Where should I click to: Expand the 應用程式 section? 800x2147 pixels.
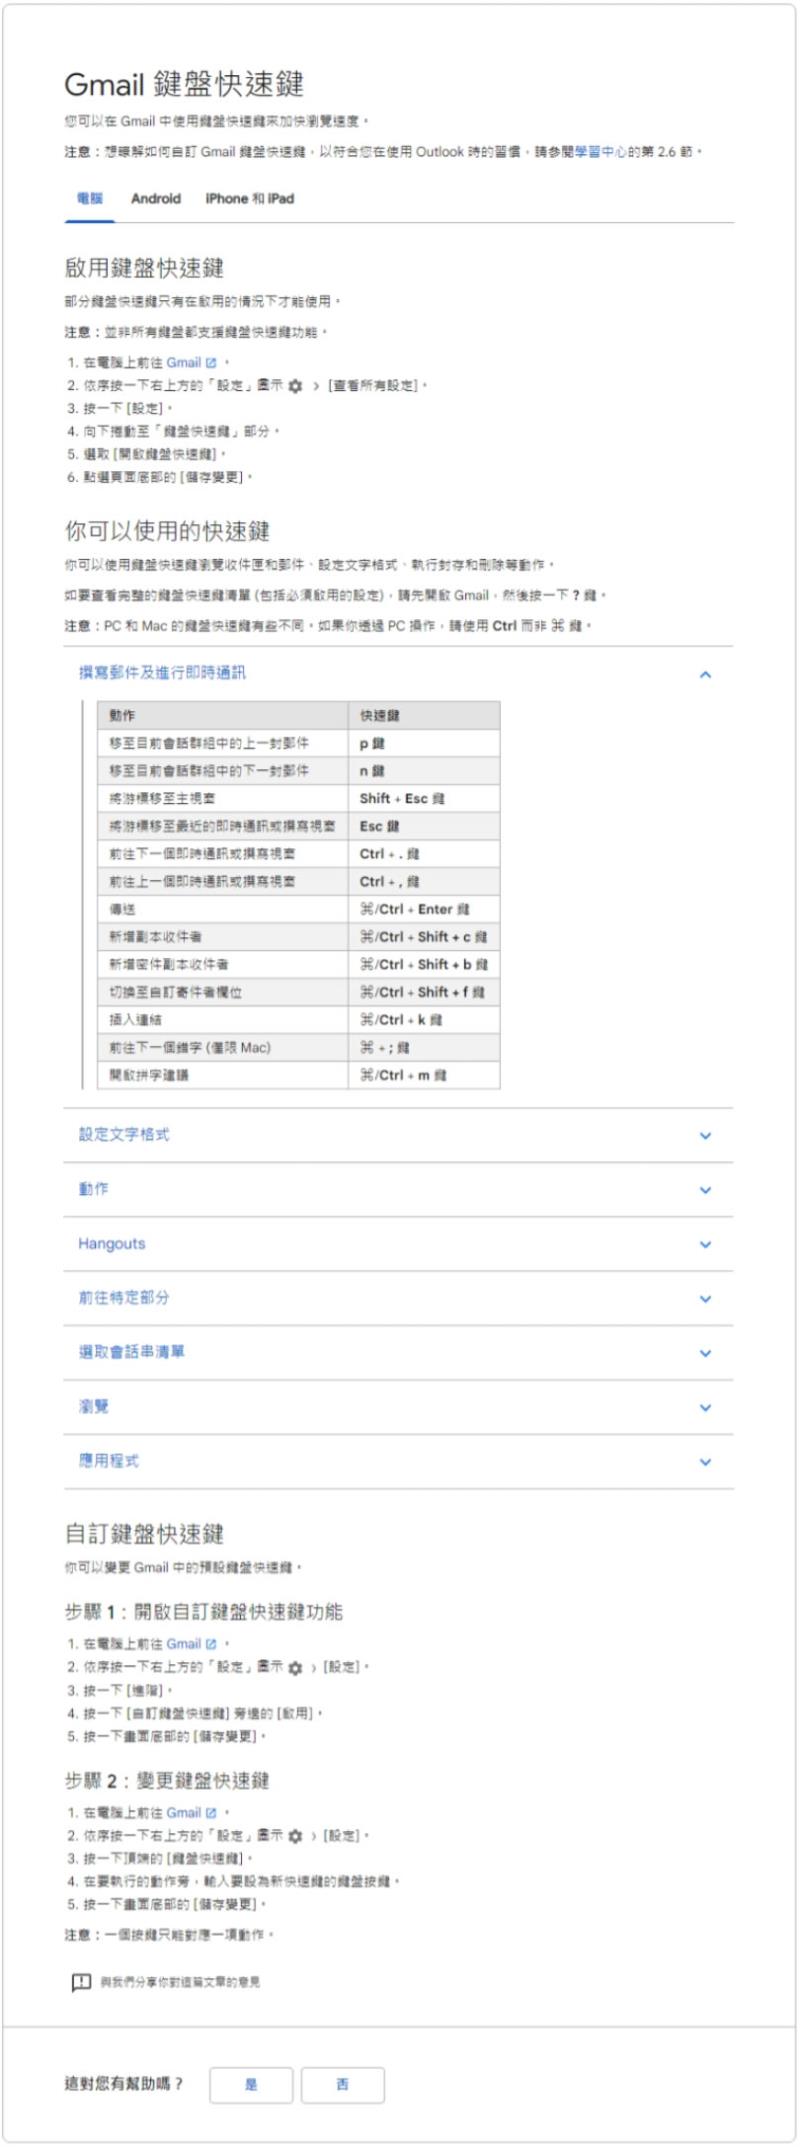click(x=398, y=1461)
